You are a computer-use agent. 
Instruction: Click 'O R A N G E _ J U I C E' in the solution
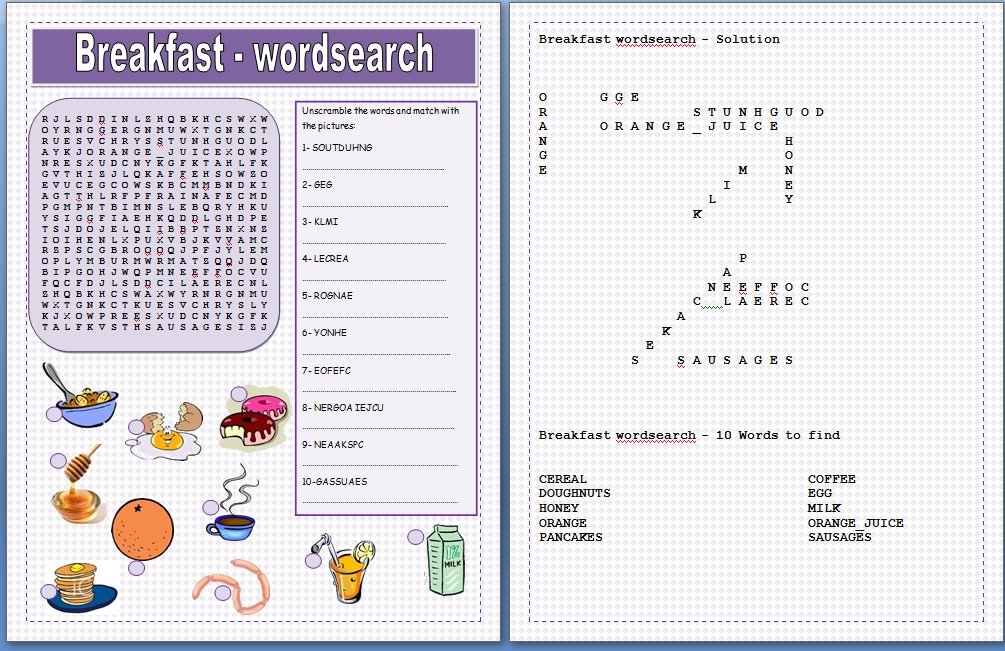coord(689,127)
